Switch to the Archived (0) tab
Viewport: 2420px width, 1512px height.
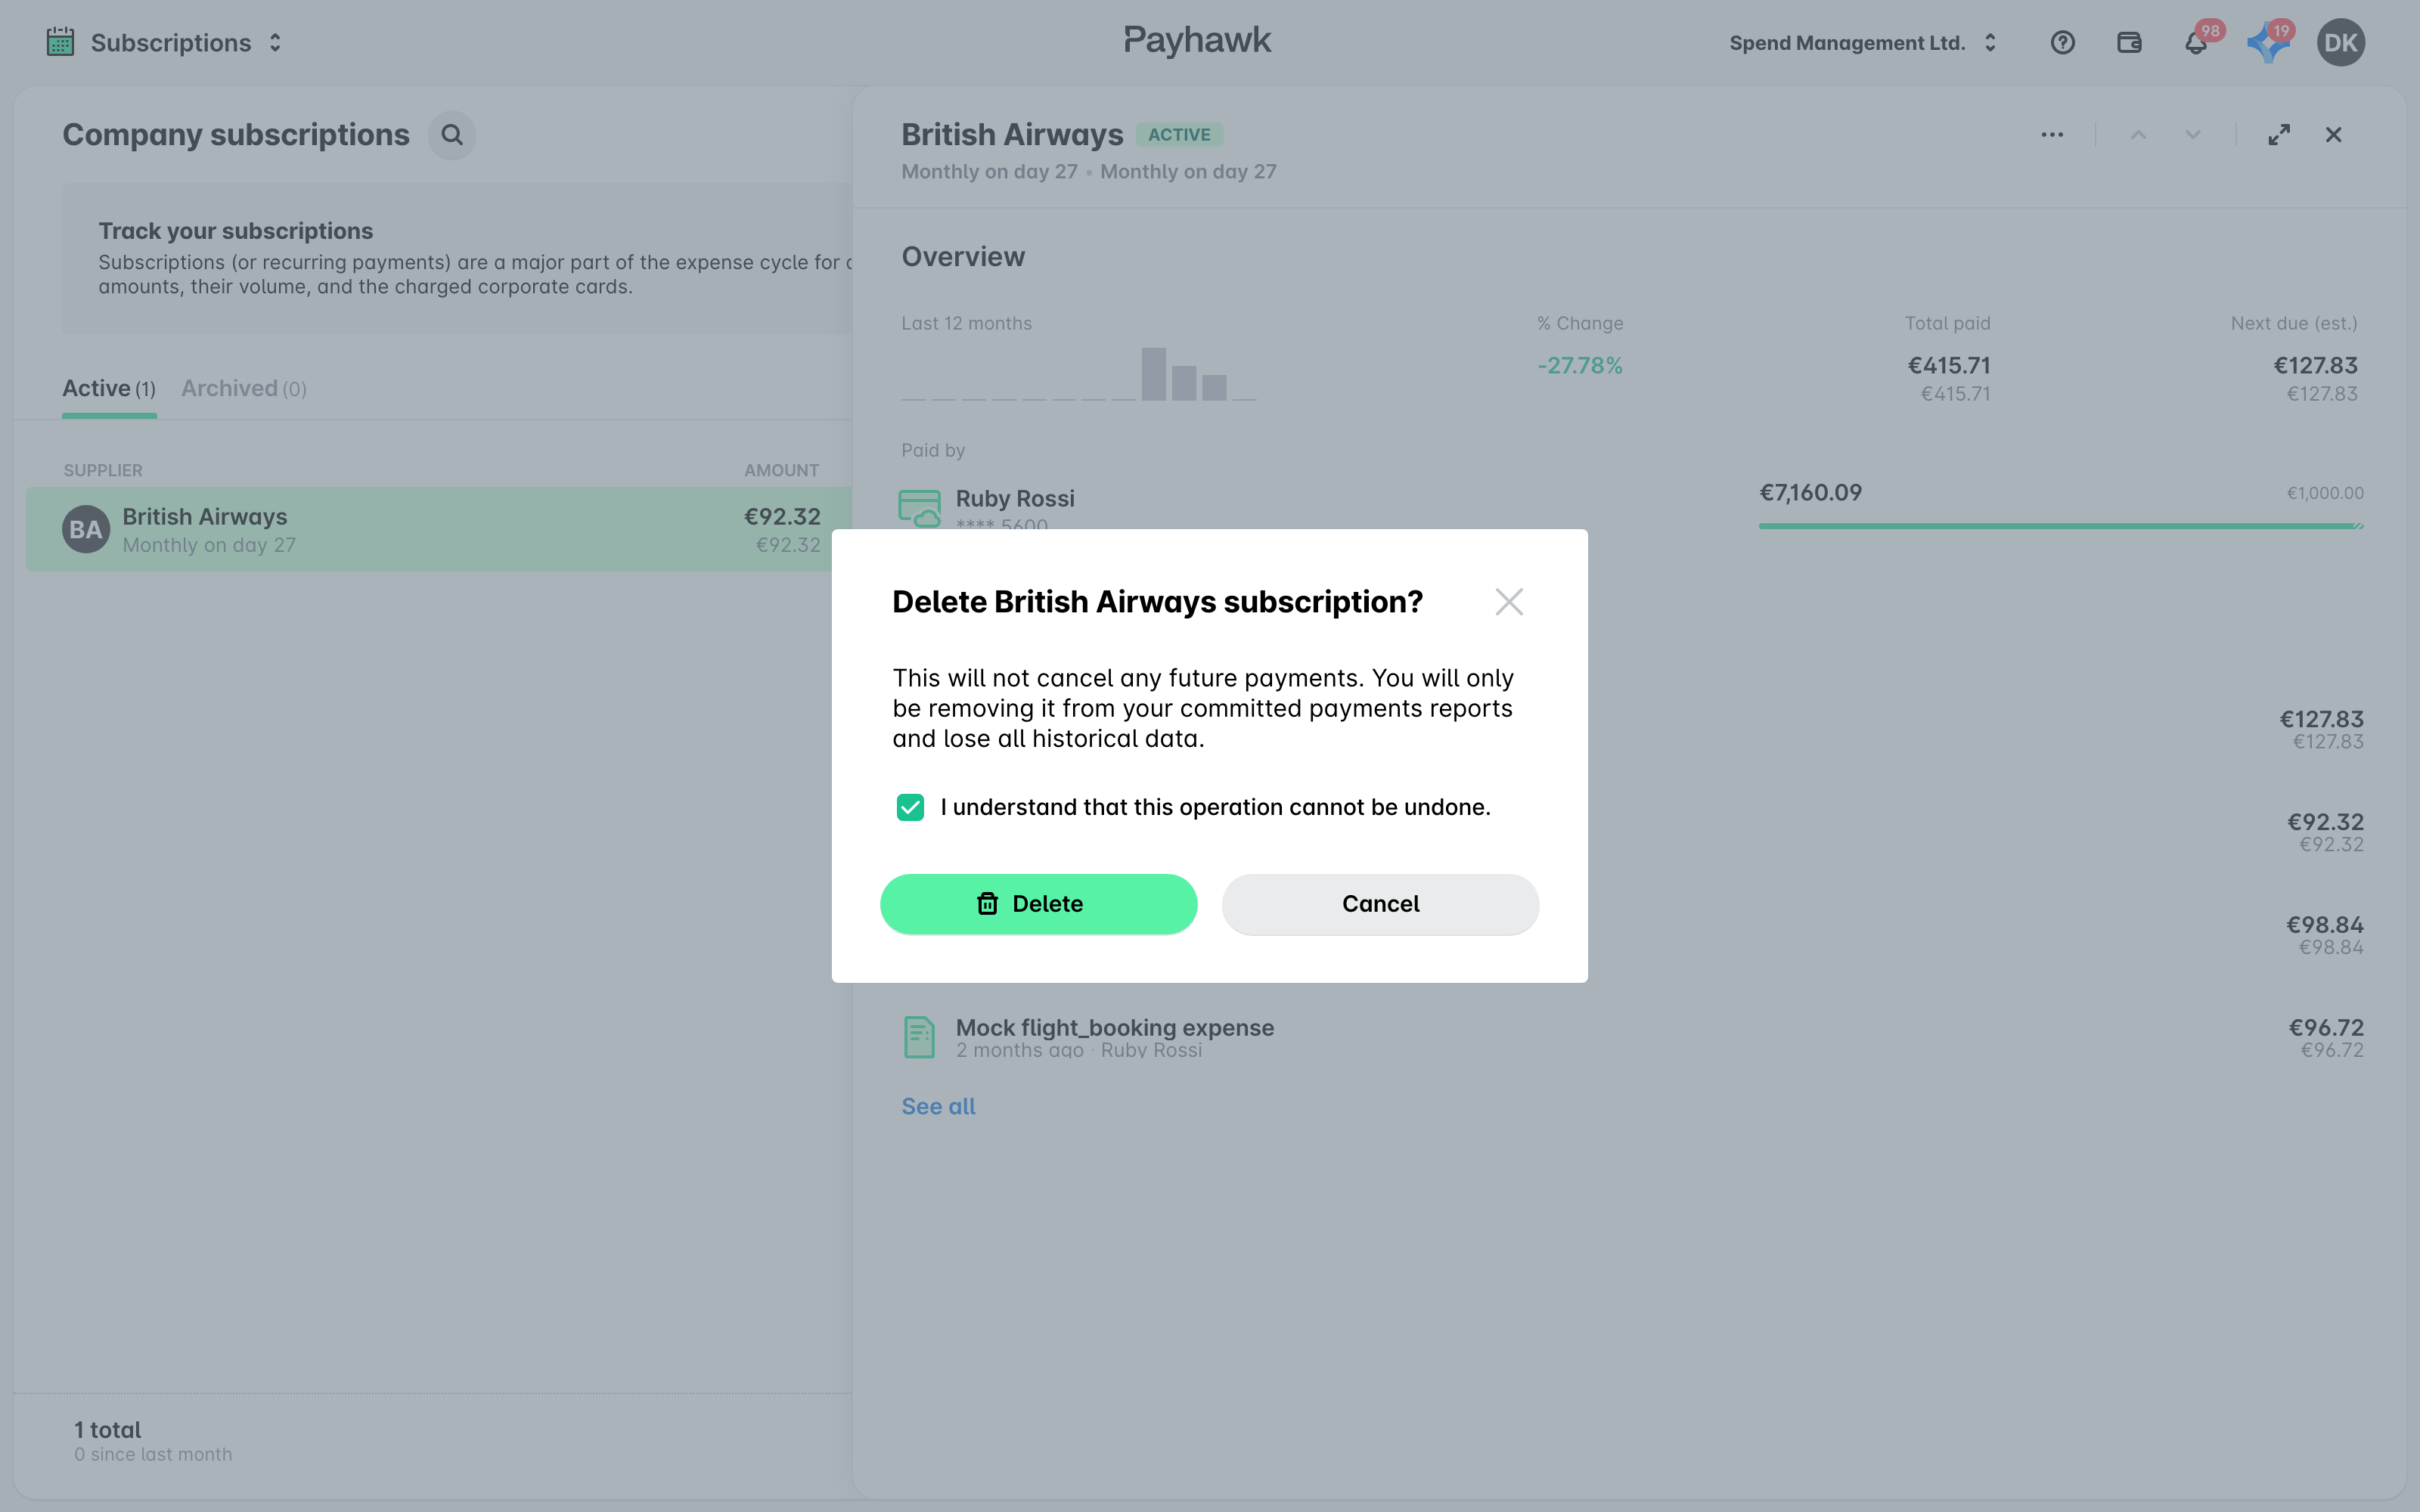[244, 389]
